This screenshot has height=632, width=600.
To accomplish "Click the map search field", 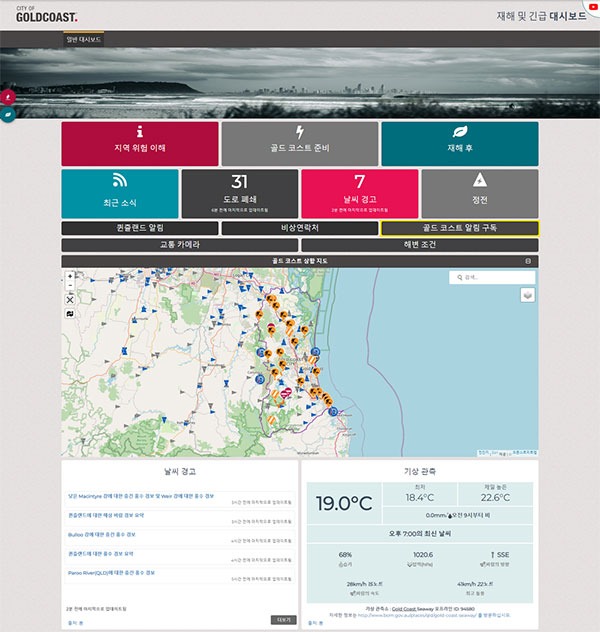I will pos(492,277).
